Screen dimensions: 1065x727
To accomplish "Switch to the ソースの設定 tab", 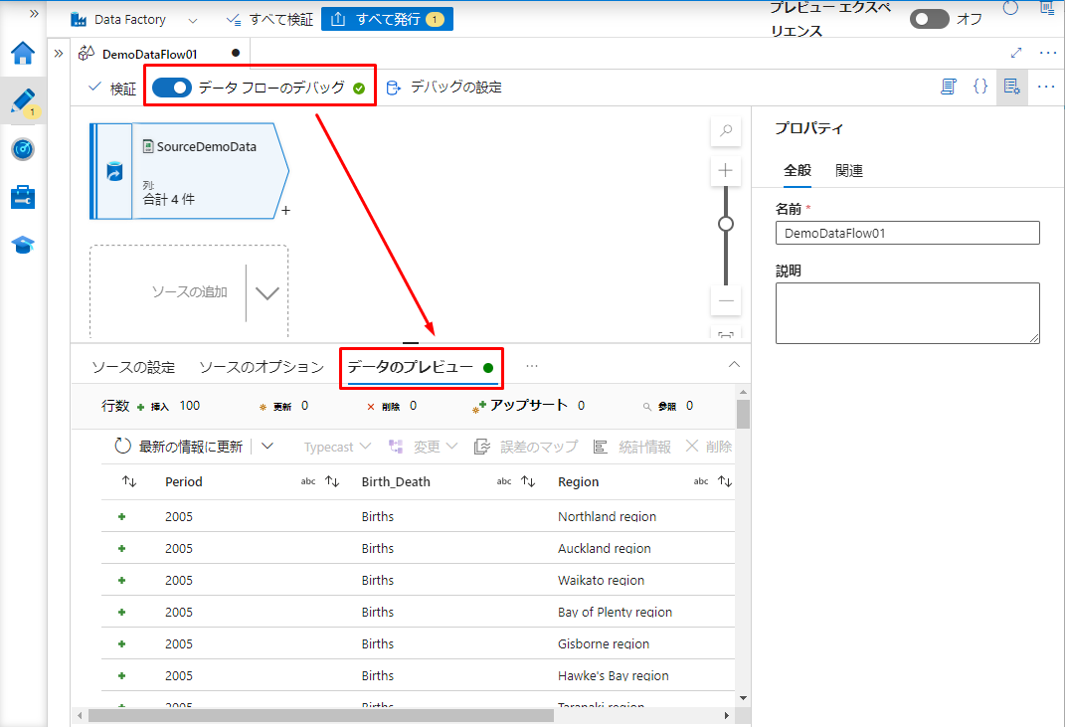I will 133,367.
